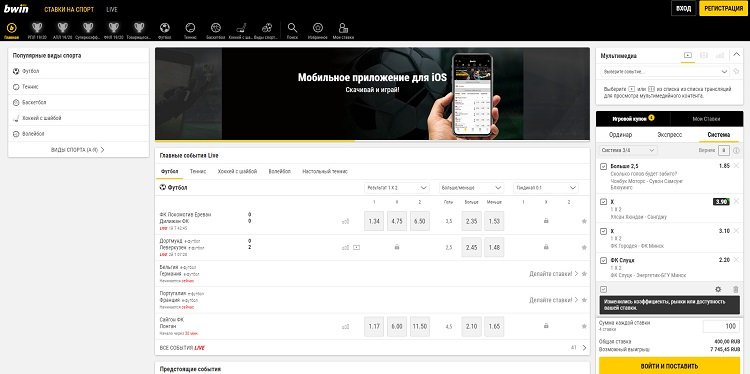Screen dimensions: 750x374
Task: Favorite the Бельгия - Германия match
Action: coord(584,274)
